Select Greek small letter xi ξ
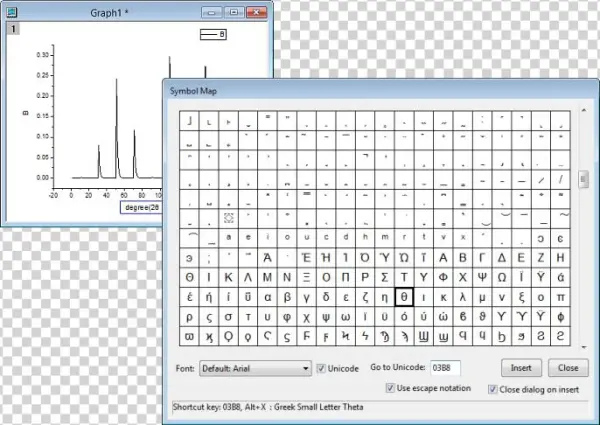Viewport: 600px width, 425px height. click(x=521, y=297)
